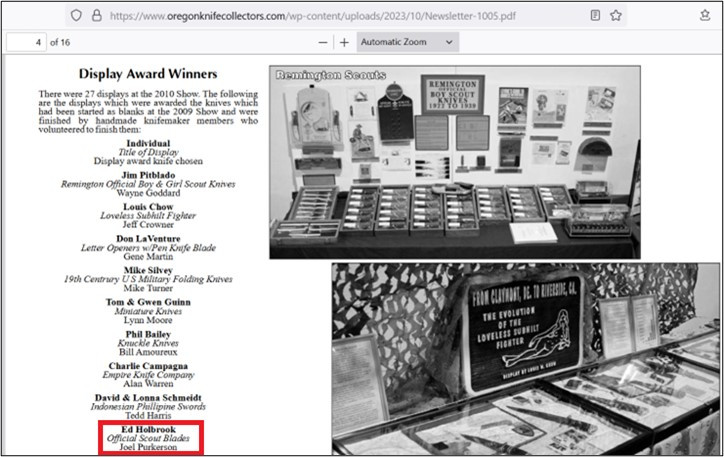
Task: Click the name Don LaVenture
Action: [x=148, y=239]
